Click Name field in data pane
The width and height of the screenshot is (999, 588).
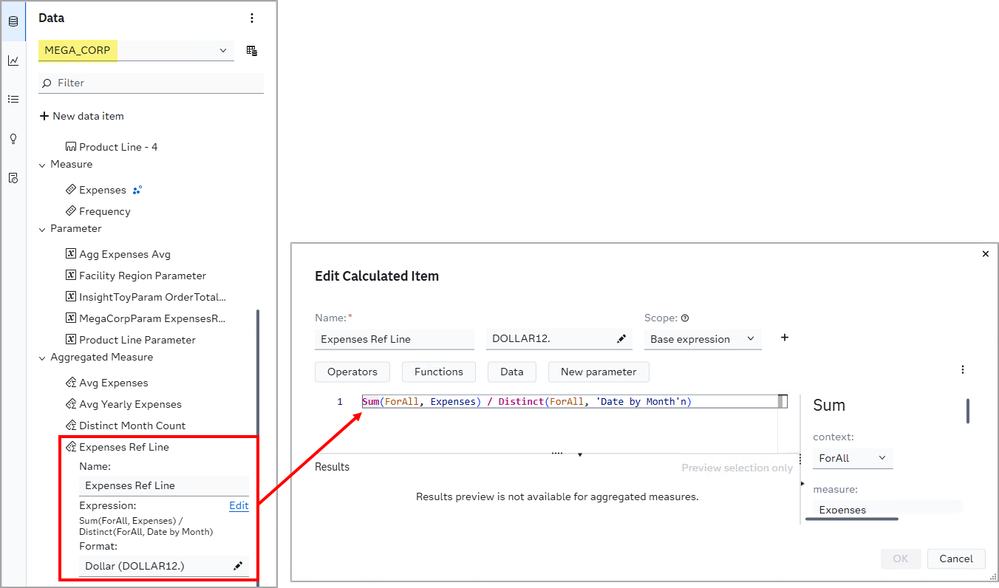[x=164, y=485]
